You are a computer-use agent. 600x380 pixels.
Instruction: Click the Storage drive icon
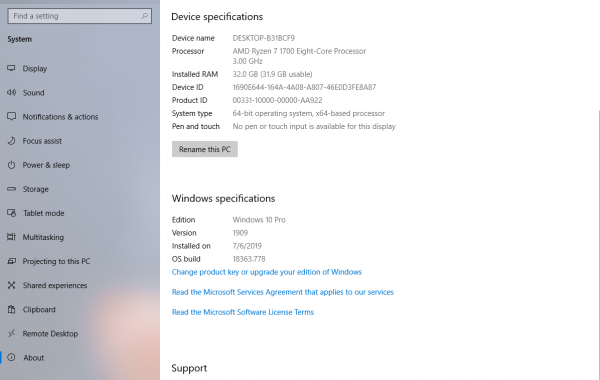11,189
